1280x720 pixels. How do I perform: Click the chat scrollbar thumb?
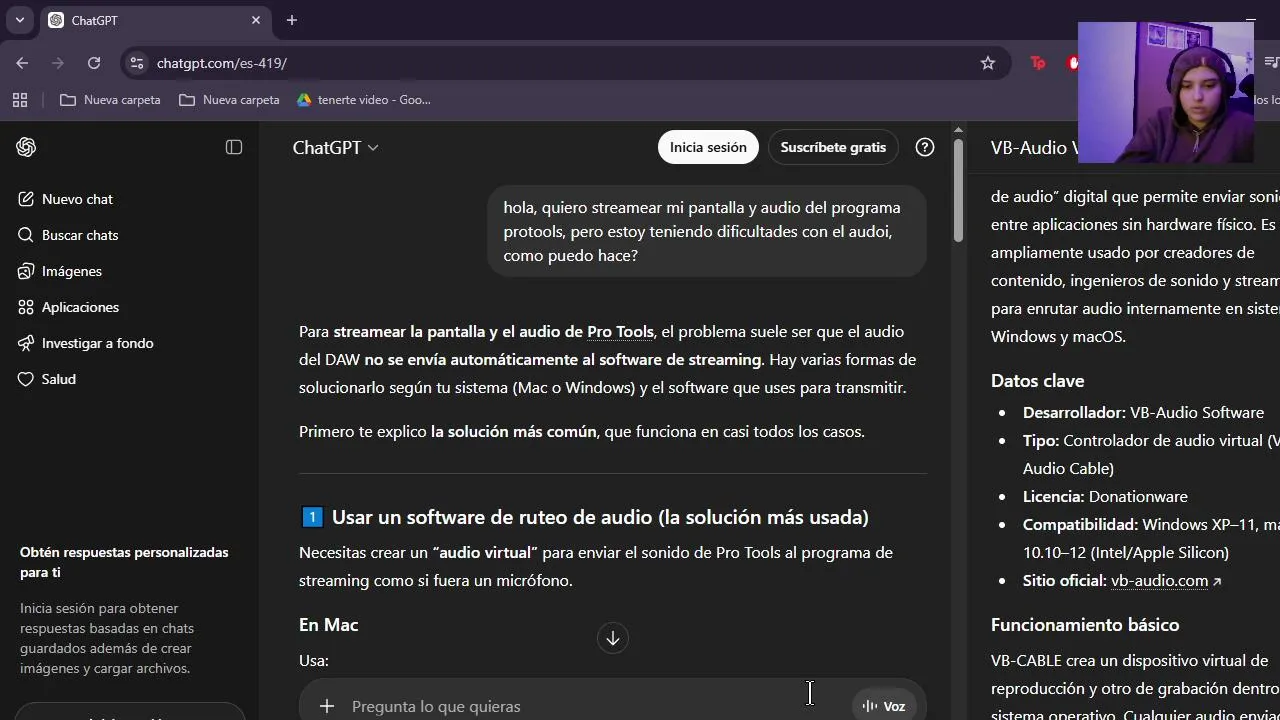pyautogui.click(x=958, y=190)
